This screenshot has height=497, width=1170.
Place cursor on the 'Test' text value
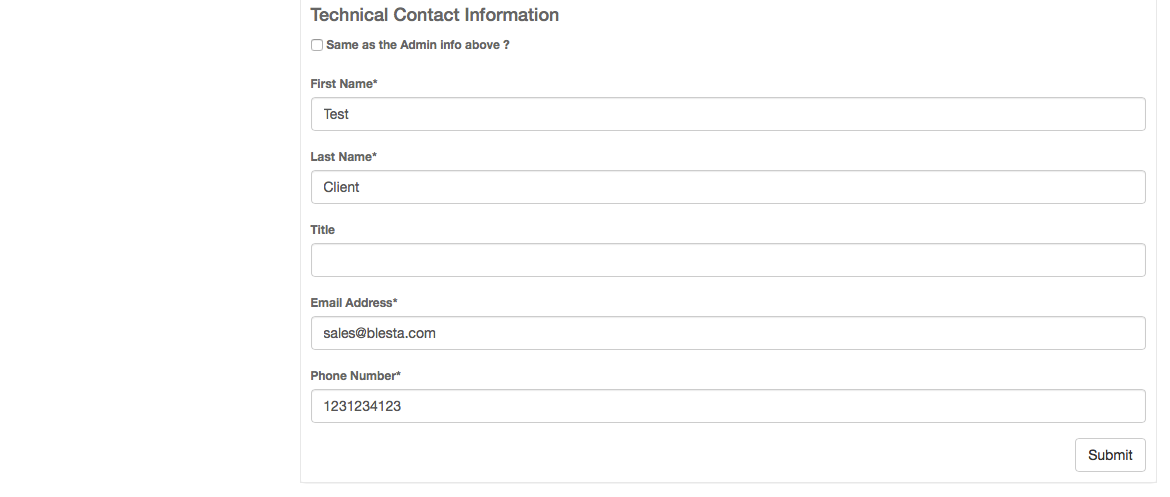[x=336, y=114]
